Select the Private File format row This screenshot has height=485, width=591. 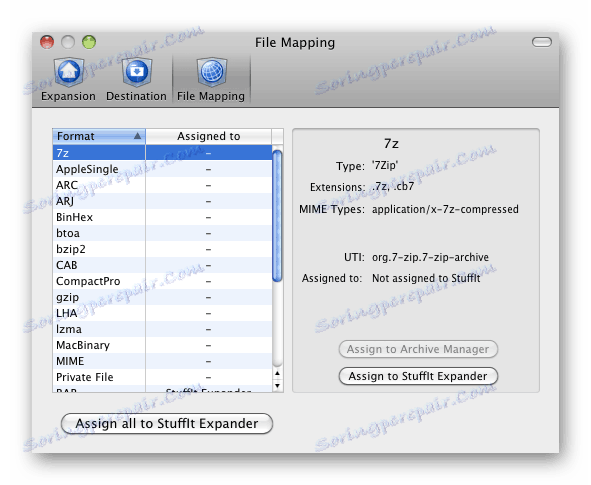click(x=162, y=377)
